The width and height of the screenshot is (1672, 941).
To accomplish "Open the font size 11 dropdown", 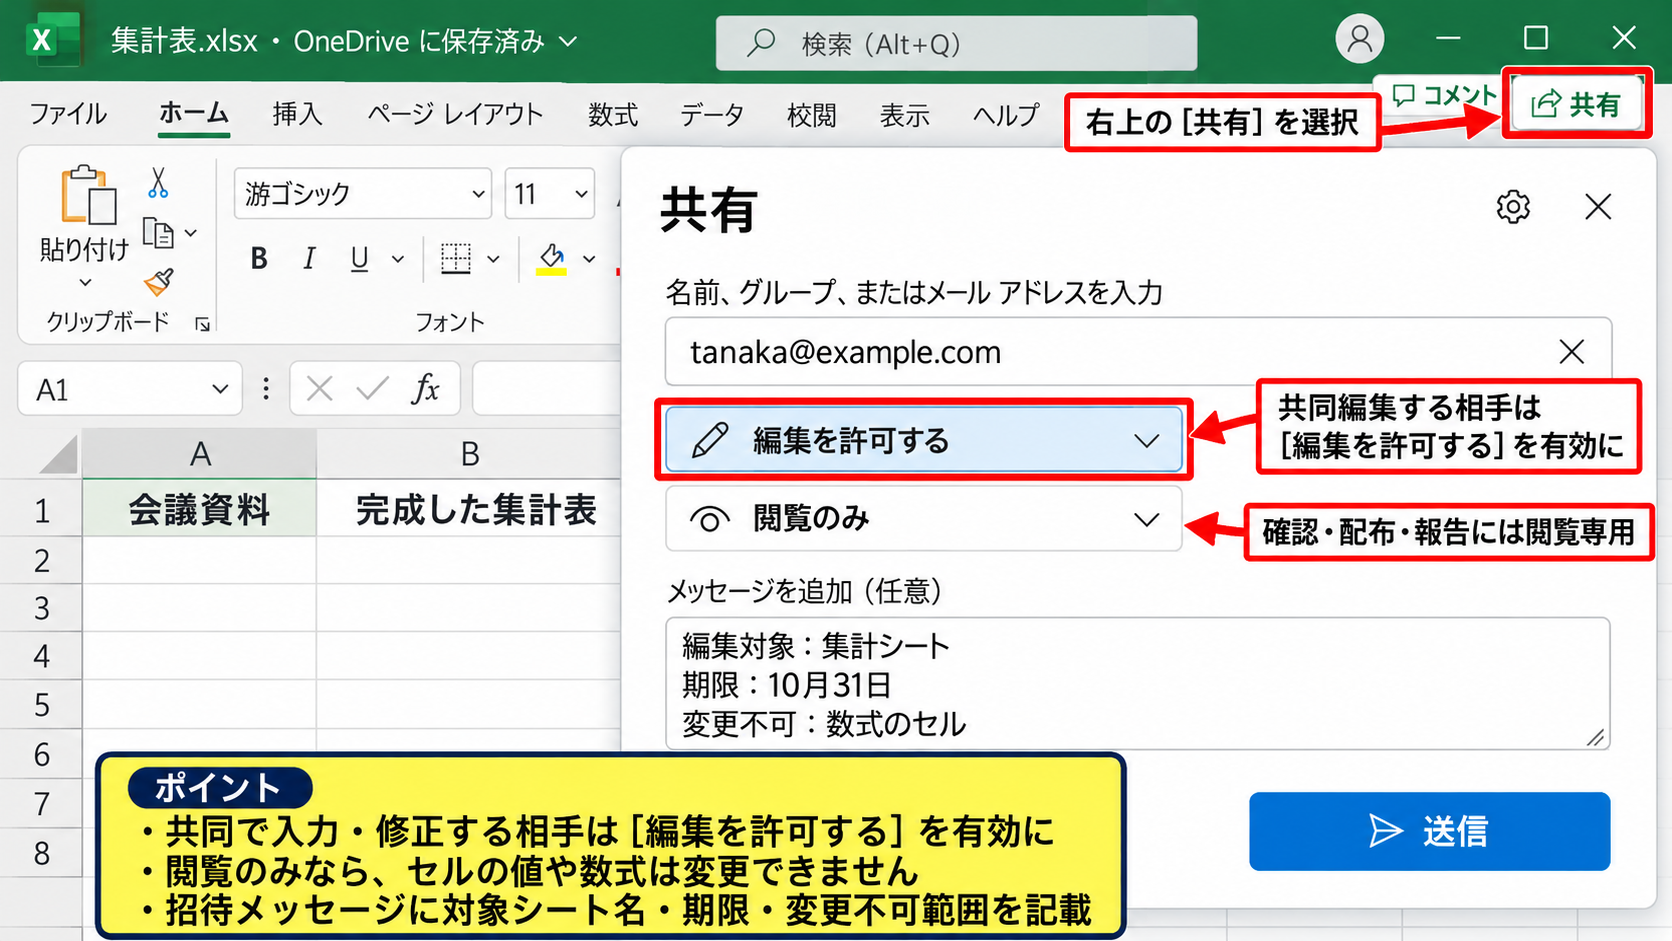I will [x=581, y=194].
